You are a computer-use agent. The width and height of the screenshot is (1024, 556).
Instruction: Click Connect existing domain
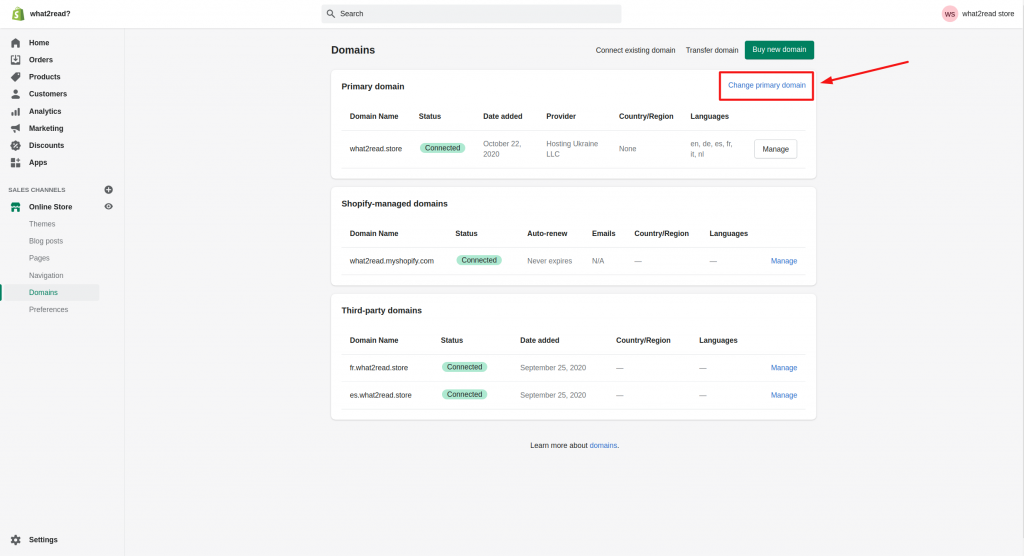635,50
